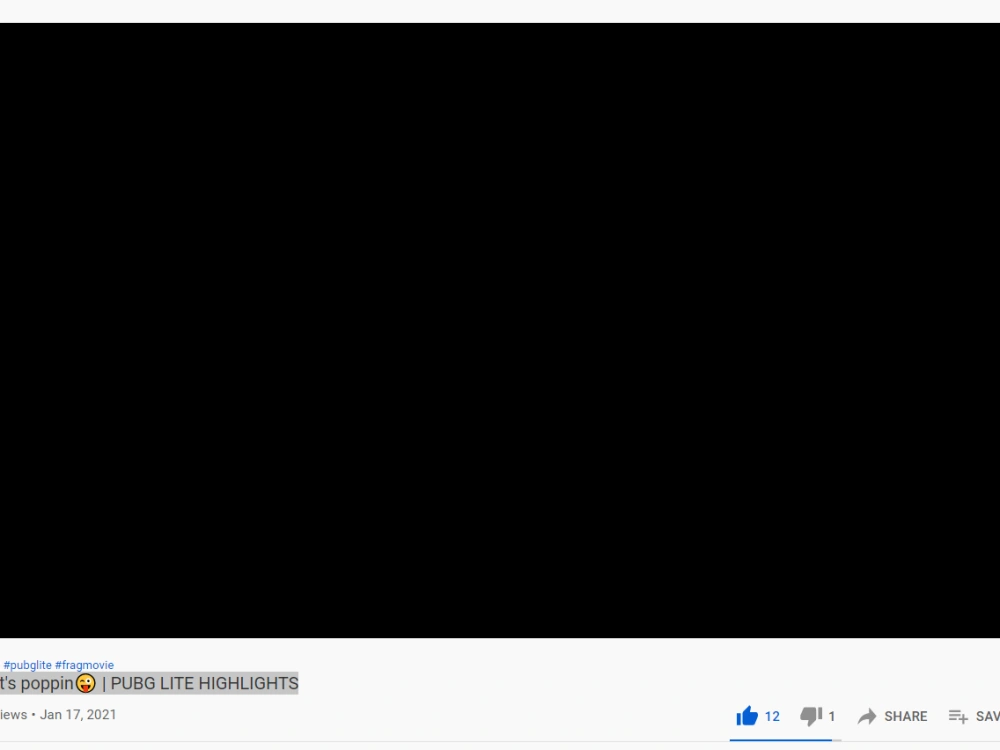Click the share arrow icon
Viewport: 1000px width, 750px height.
867,716
